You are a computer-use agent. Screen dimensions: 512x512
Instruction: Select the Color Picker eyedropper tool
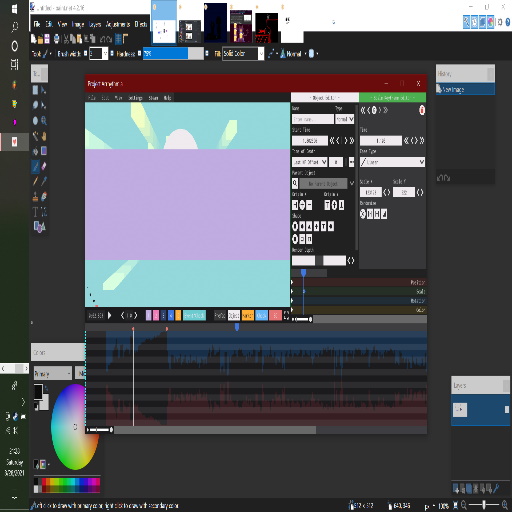(44, 181)
